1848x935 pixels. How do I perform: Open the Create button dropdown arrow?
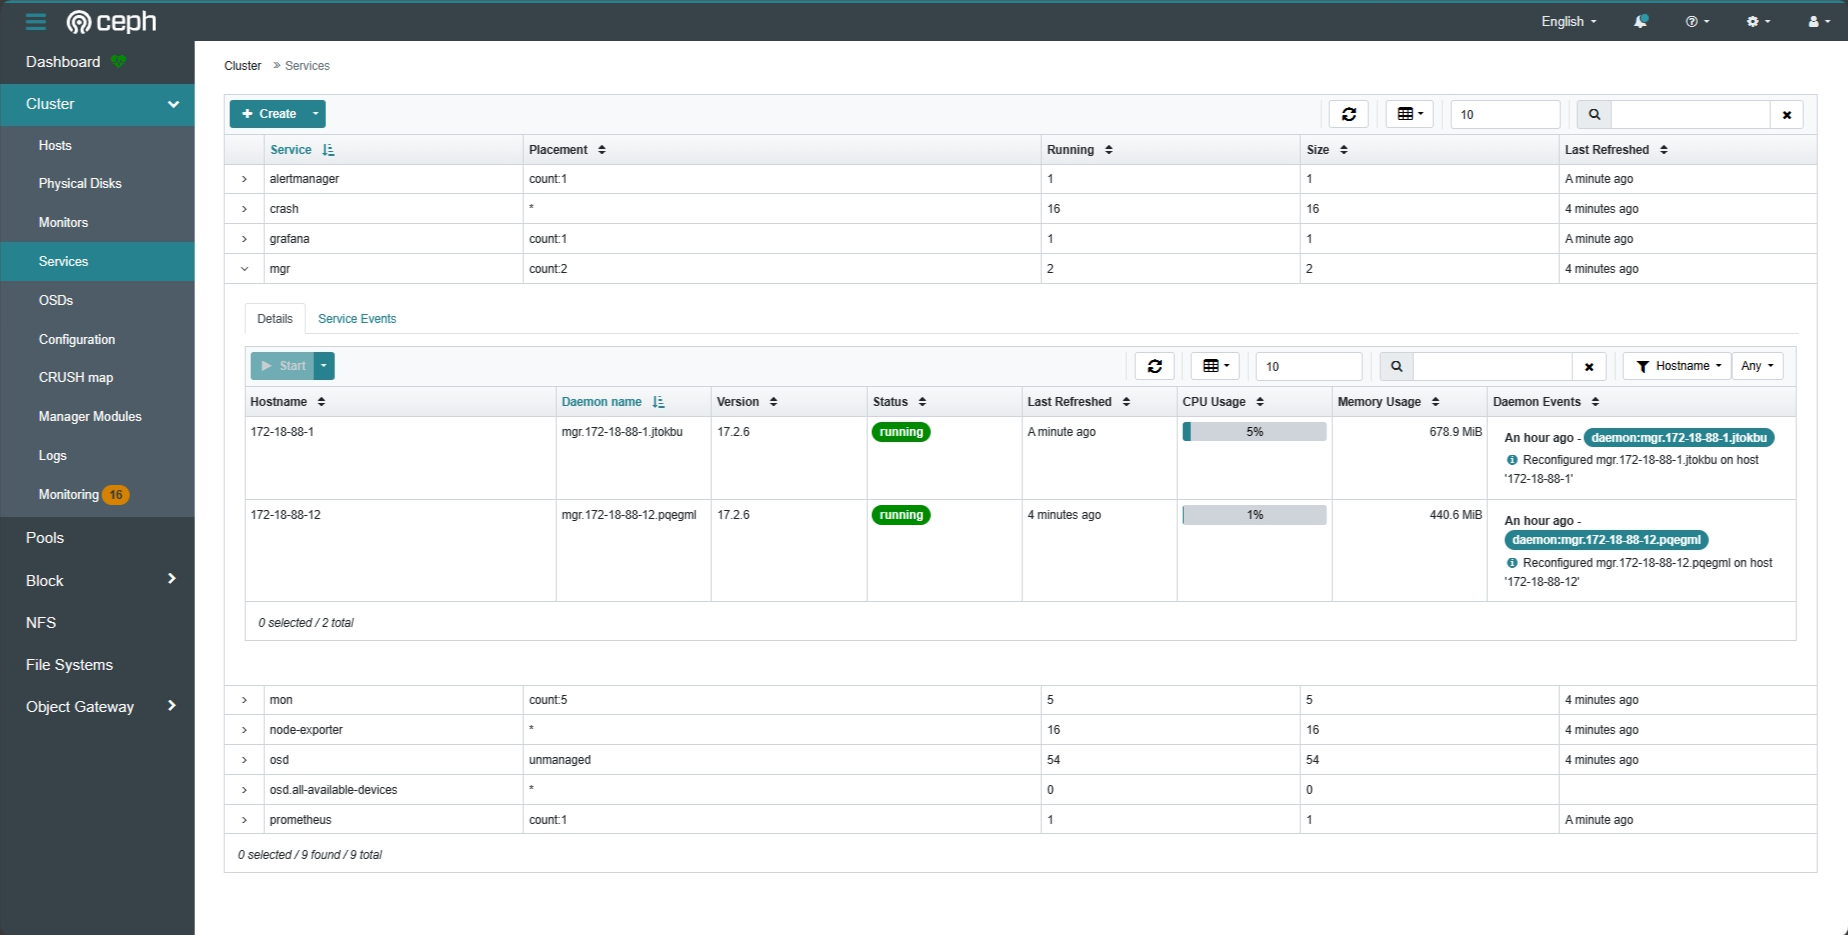[x=316, y=114]
